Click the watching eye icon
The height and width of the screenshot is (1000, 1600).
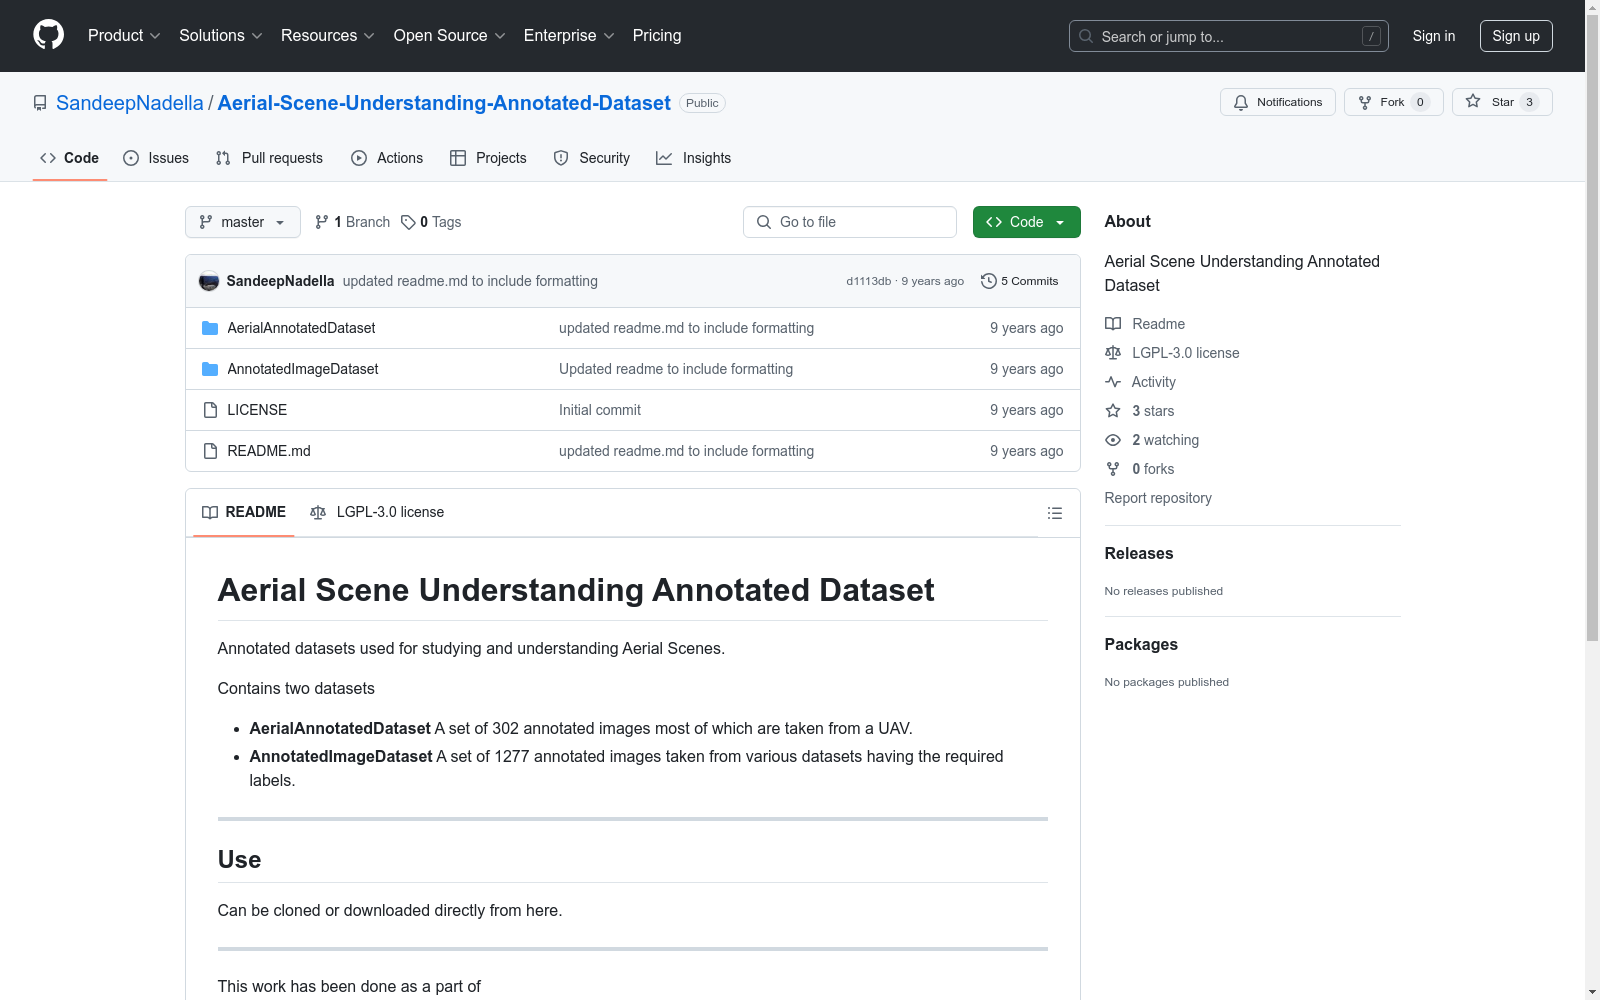(x=1113, y=440)
